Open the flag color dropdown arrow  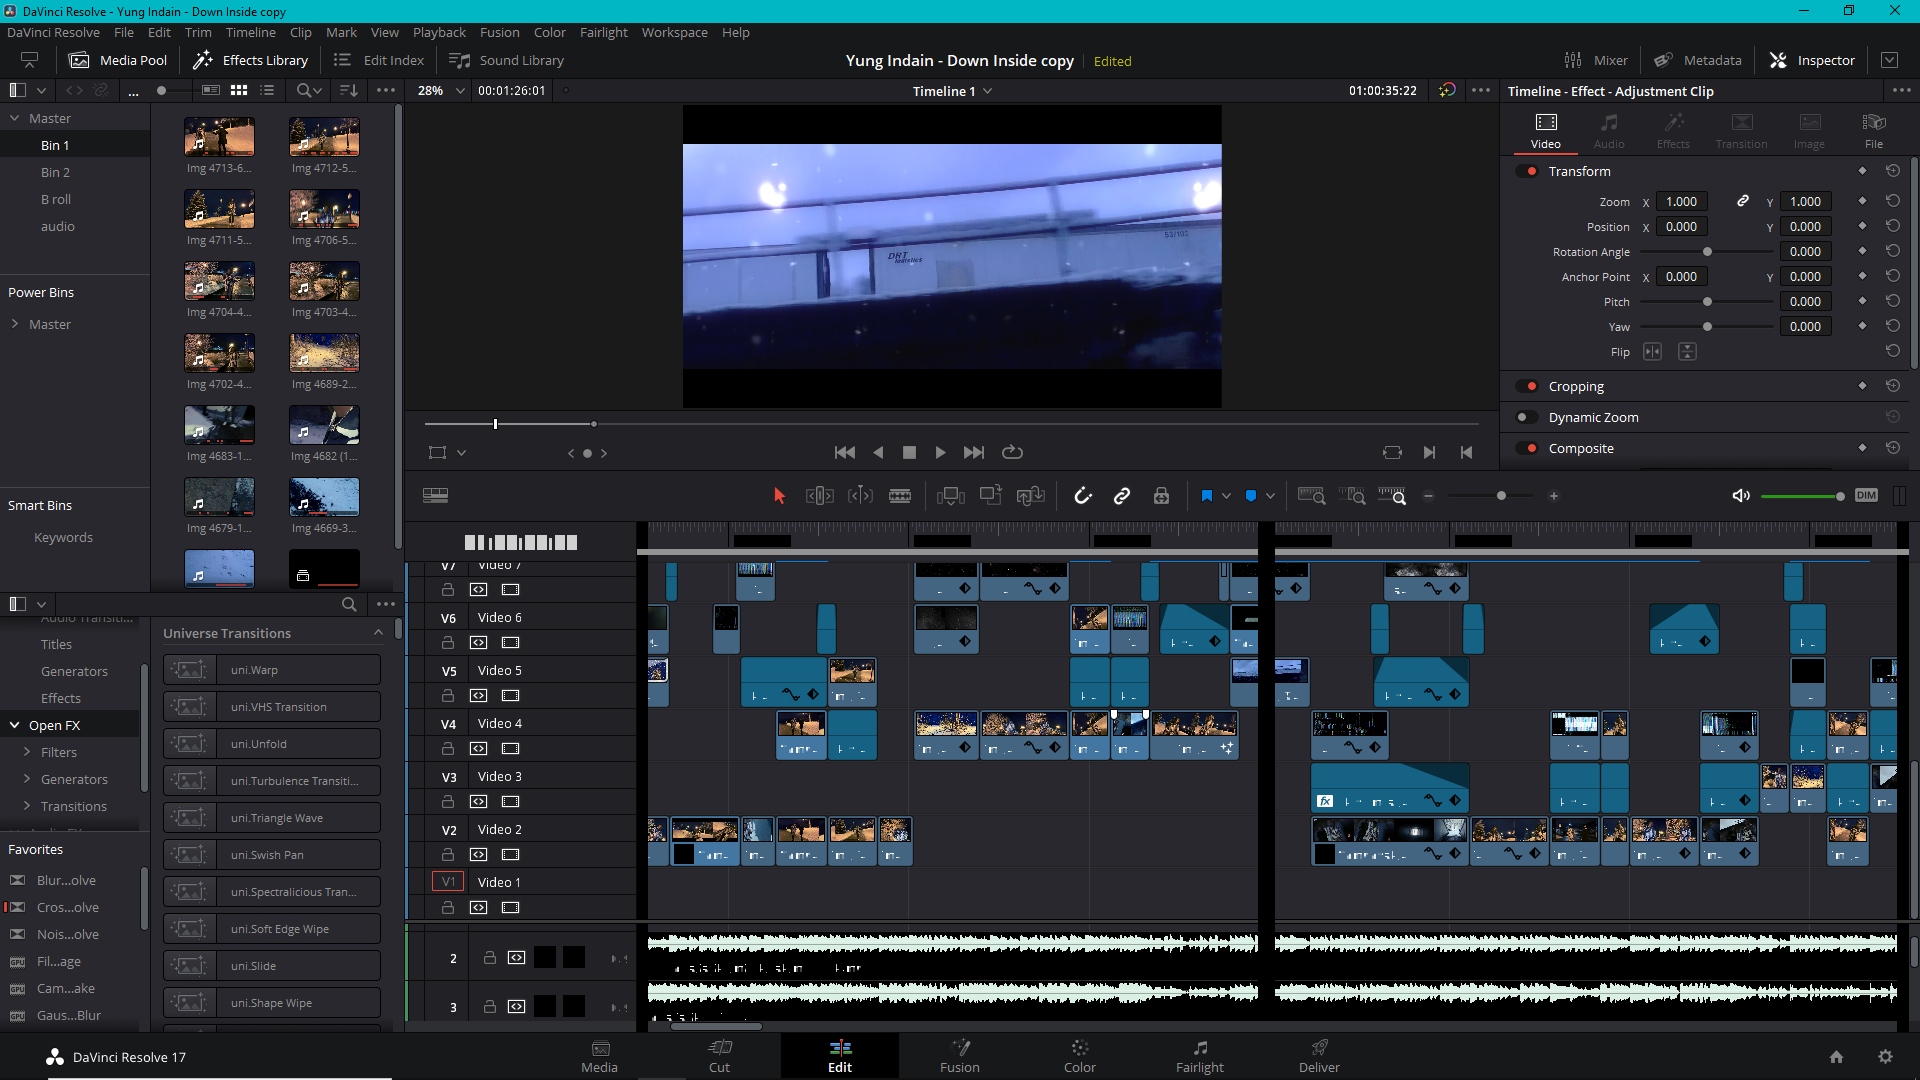(1226, 496)
